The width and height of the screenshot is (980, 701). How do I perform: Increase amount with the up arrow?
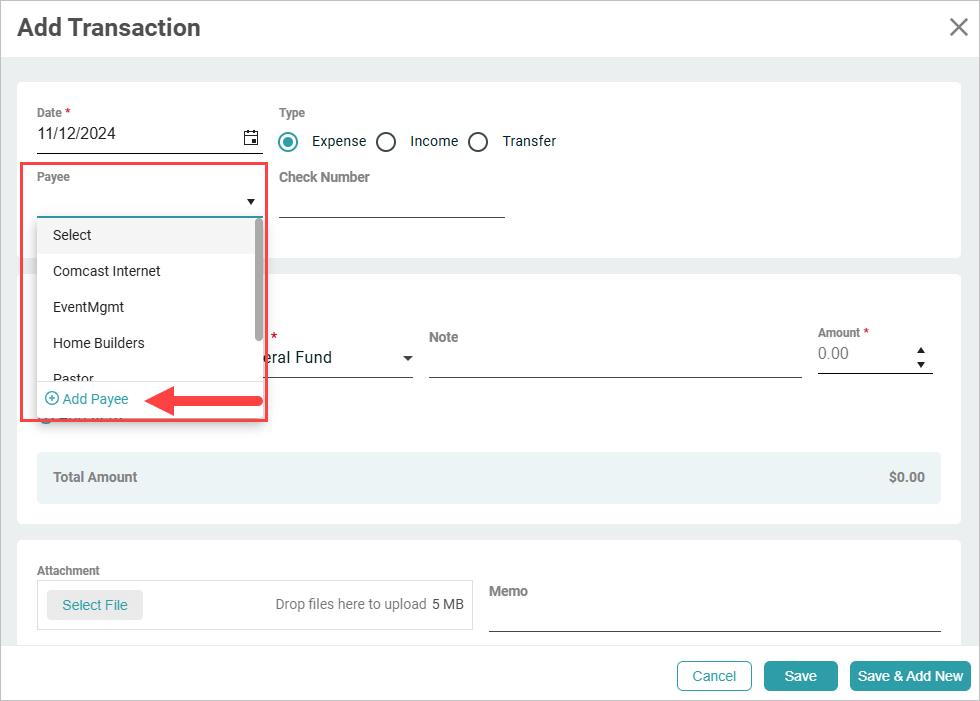tap(921, 350)
